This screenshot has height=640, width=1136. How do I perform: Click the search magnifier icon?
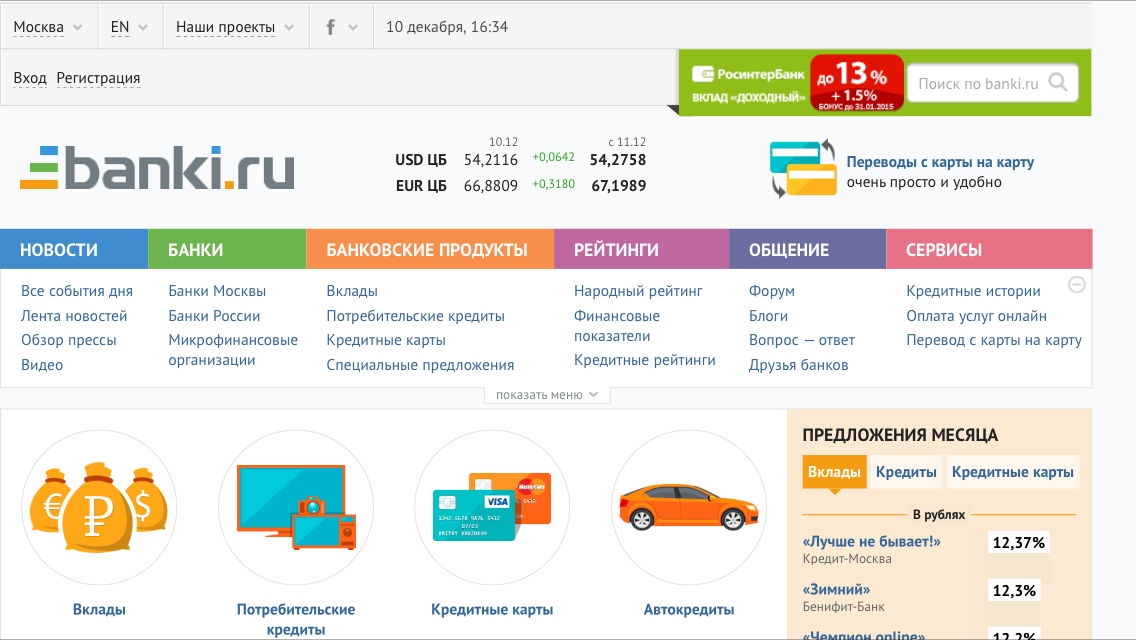[1058, 83]
